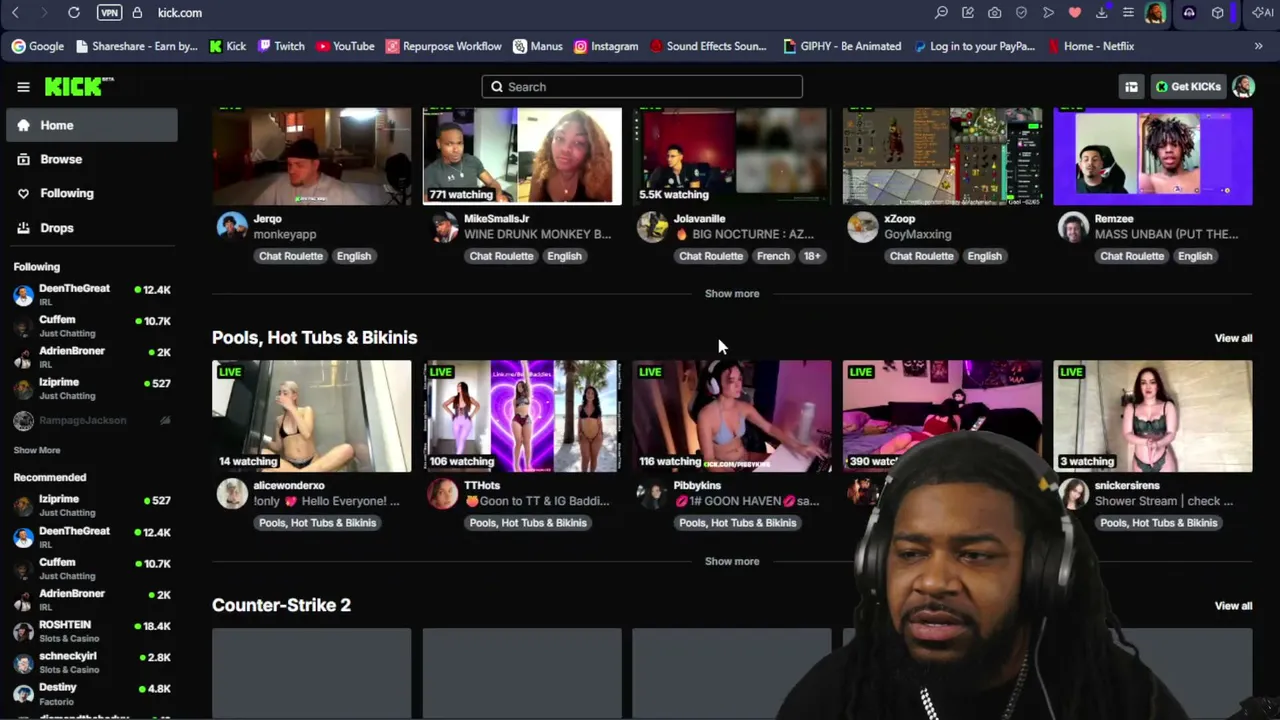Open the browser shield protection icon
The image size is (1280, 720).
[1021, 13]
